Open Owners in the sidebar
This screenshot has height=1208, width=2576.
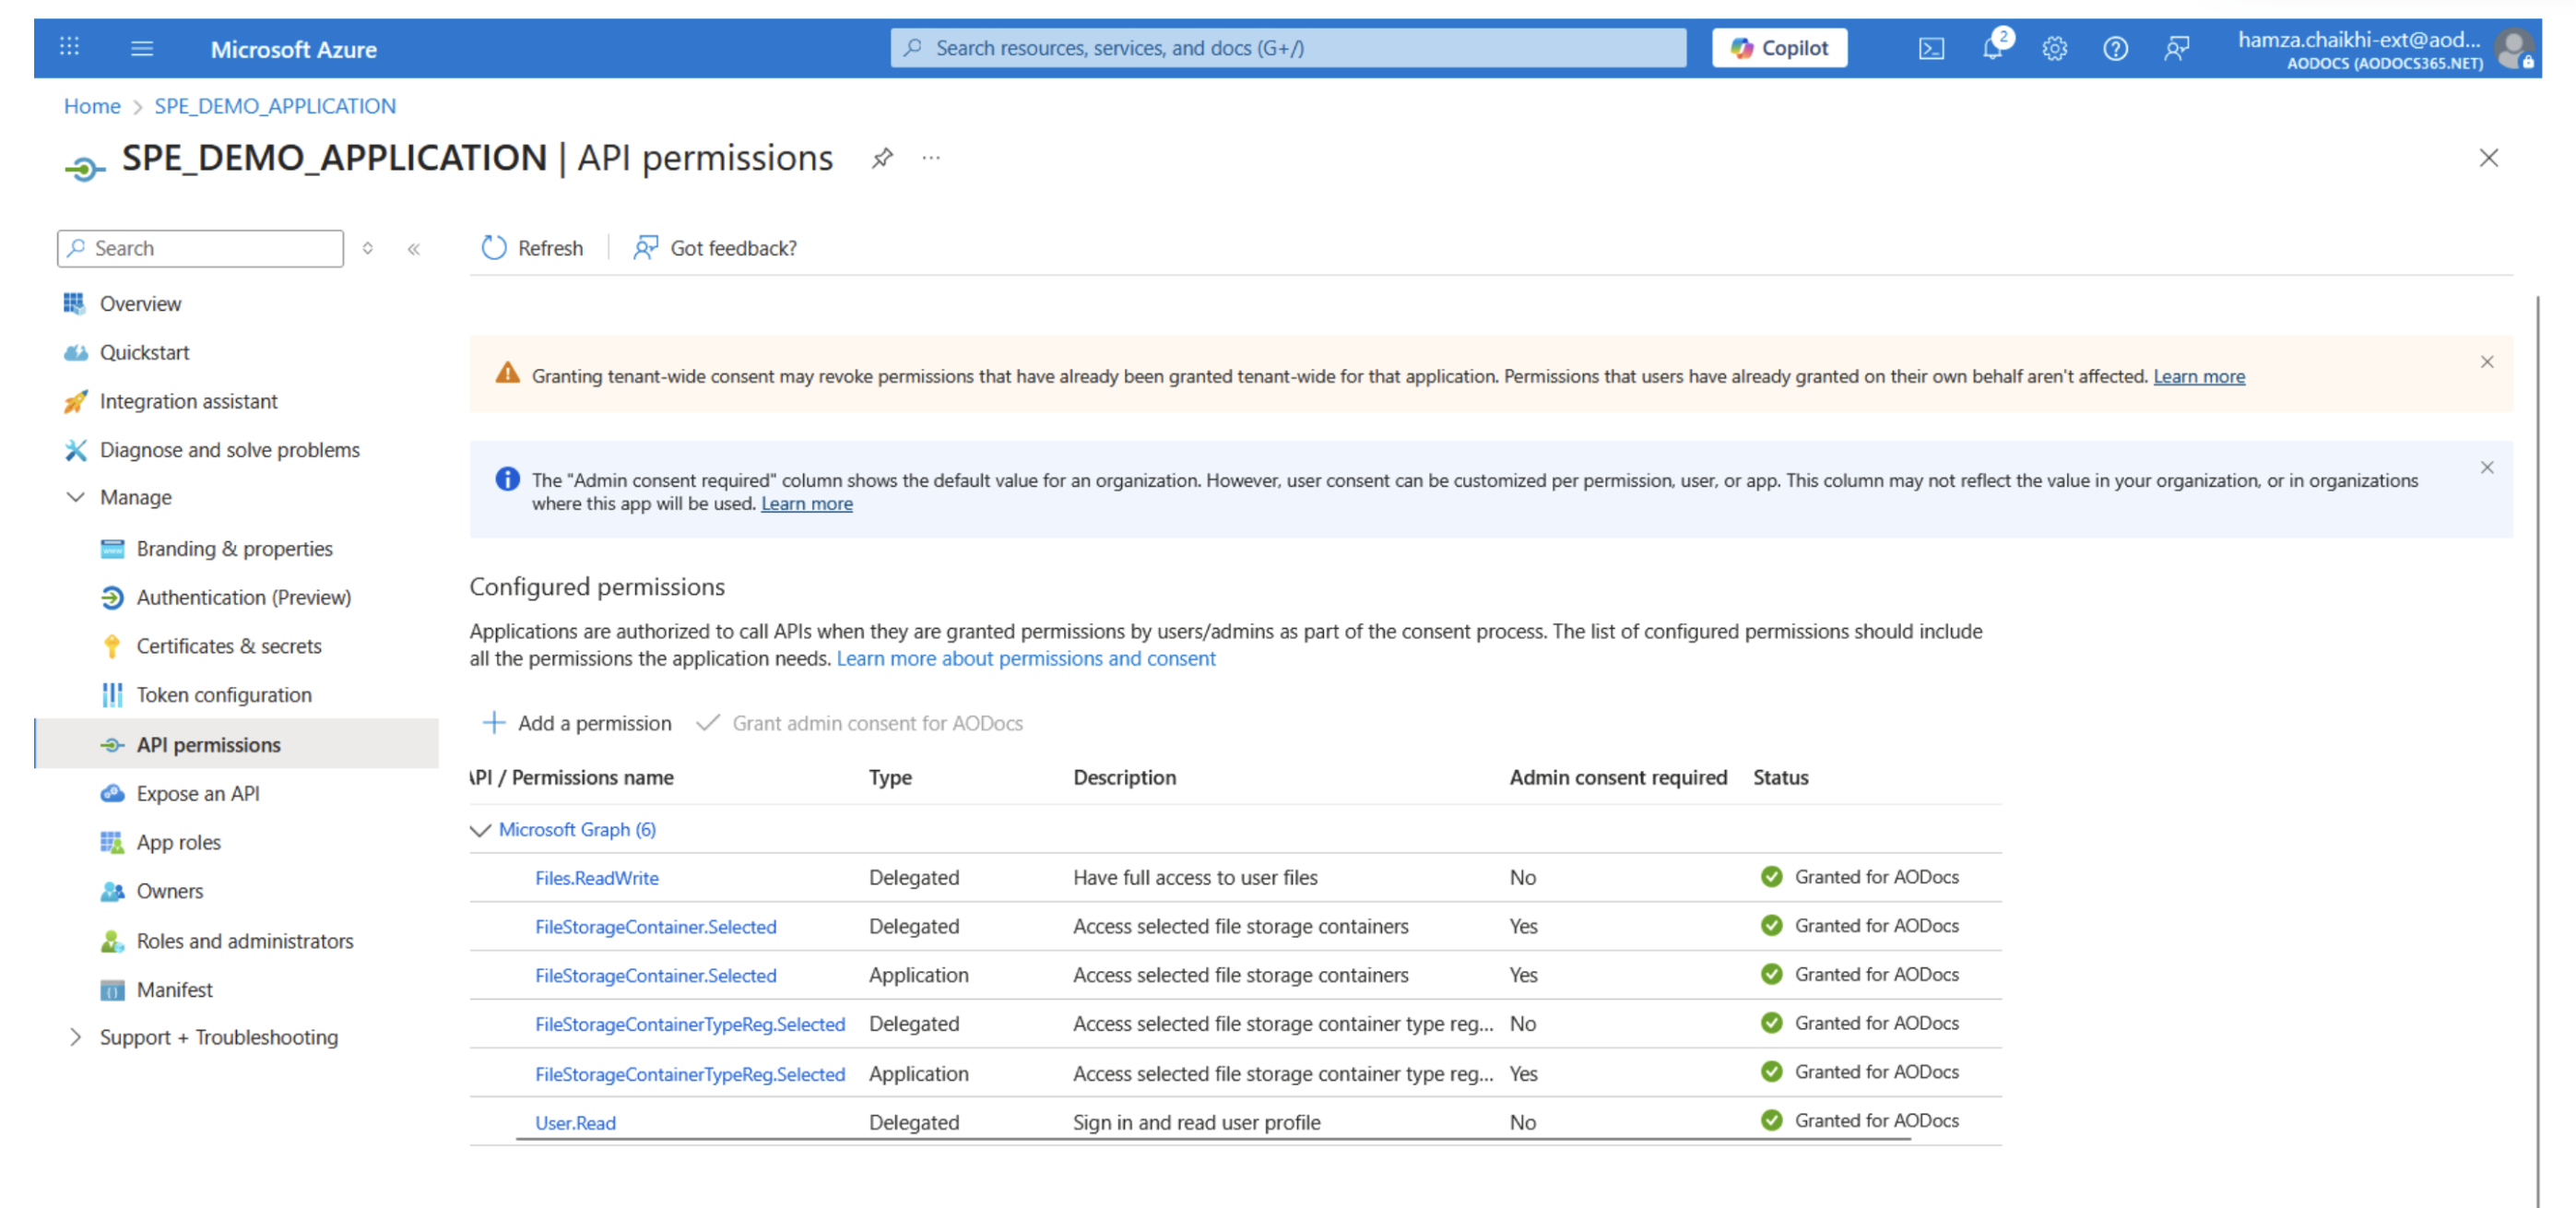(x=169, y=892)
